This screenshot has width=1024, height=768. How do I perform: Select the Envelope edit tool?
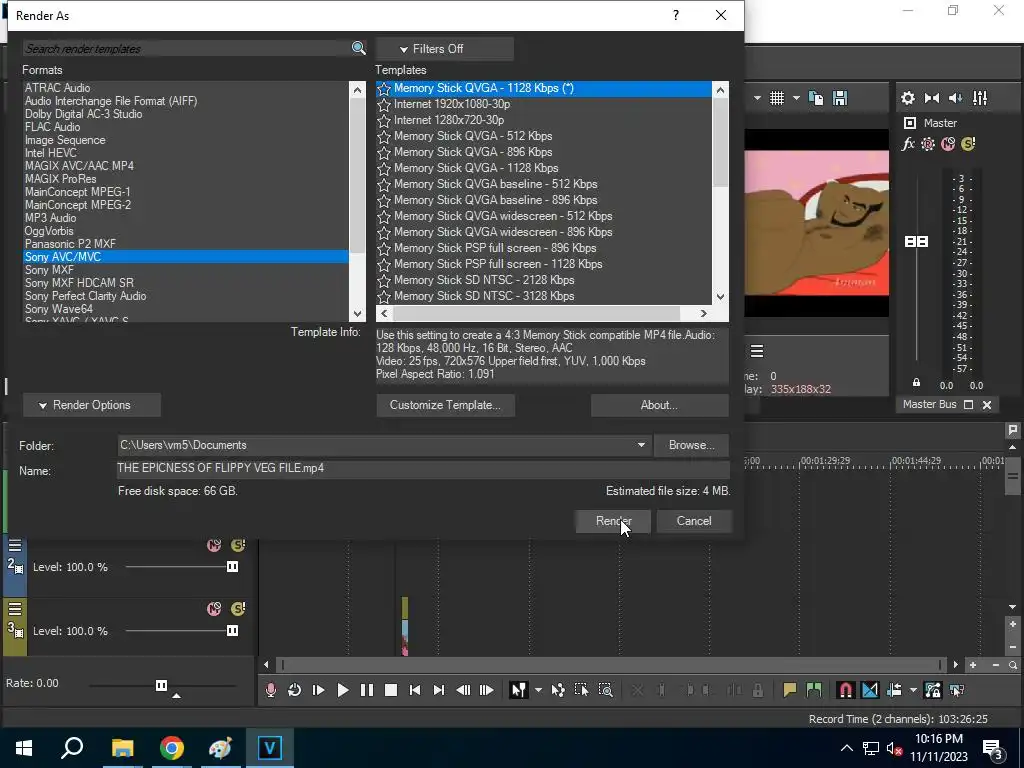558,690
